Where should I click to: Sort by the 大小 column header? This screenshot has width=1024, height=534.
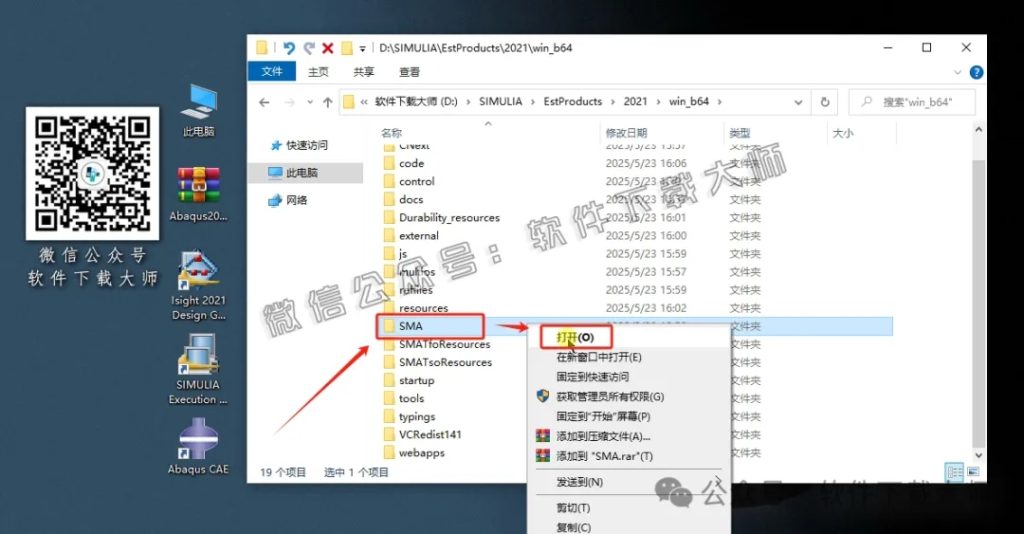[842, 133]
